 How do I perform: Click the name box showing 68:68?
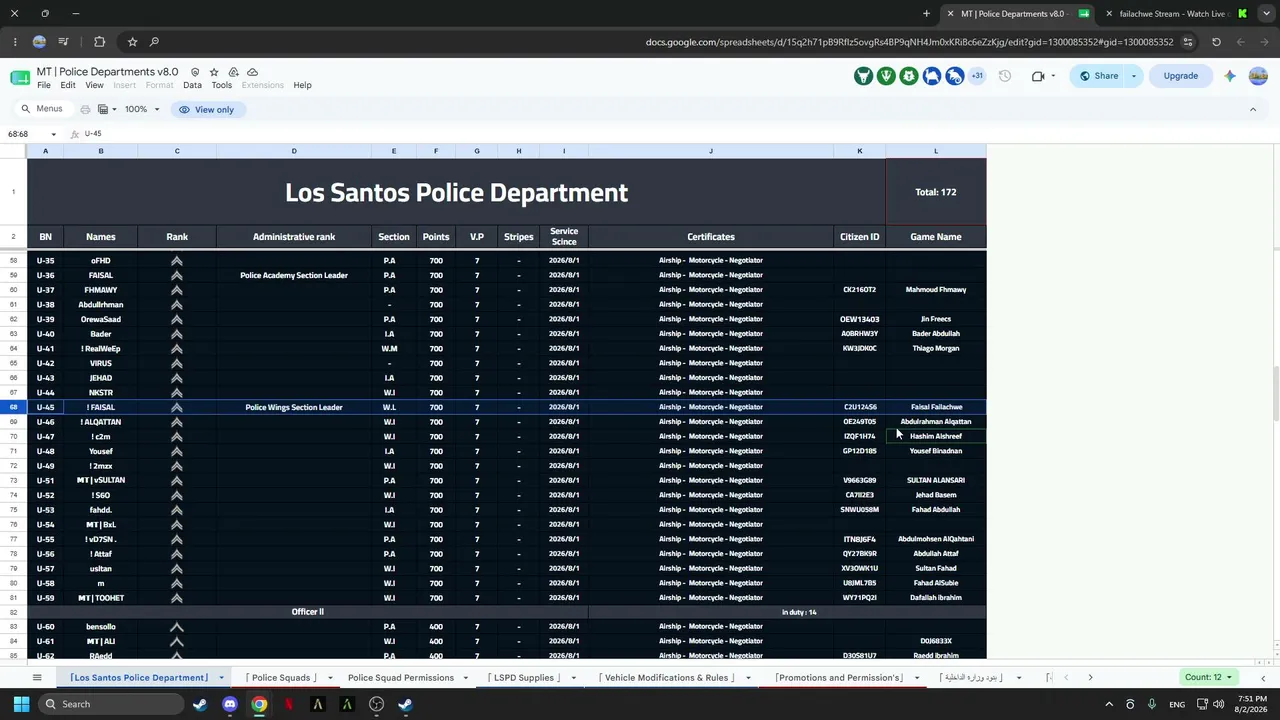(x=26, y=134)
